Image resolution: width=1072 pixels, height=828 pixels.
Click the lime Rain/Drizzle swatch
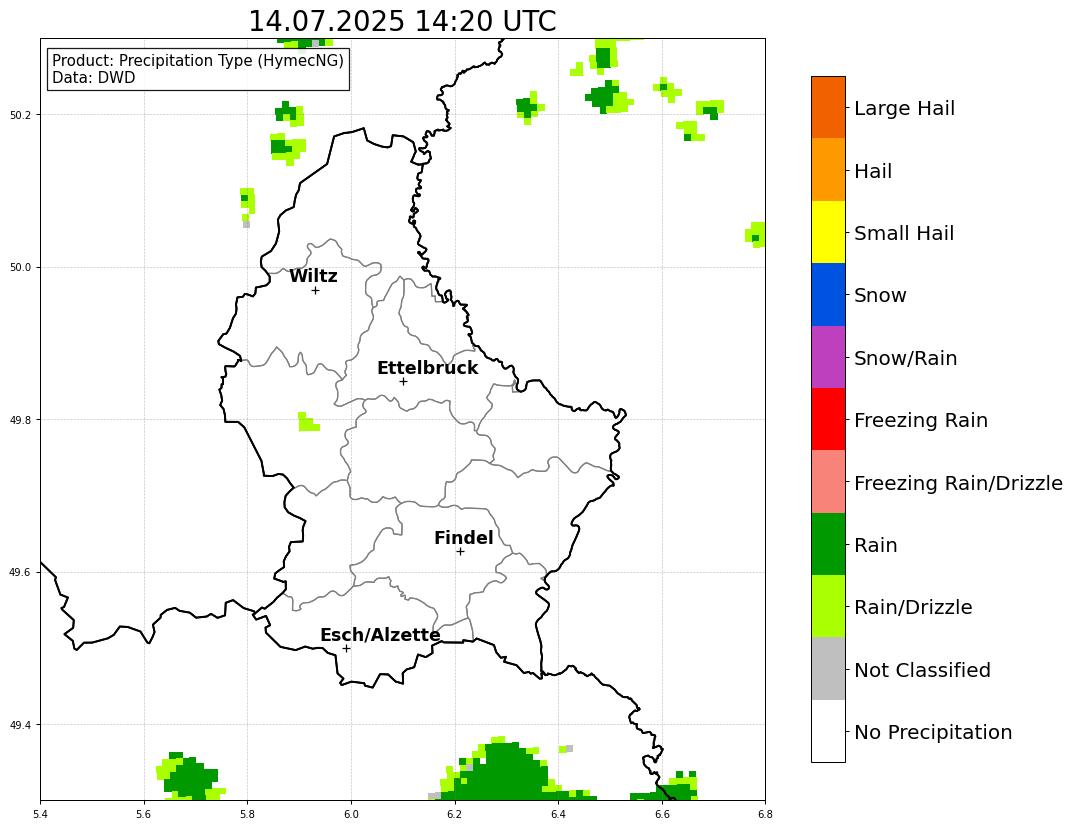(828, 606)
